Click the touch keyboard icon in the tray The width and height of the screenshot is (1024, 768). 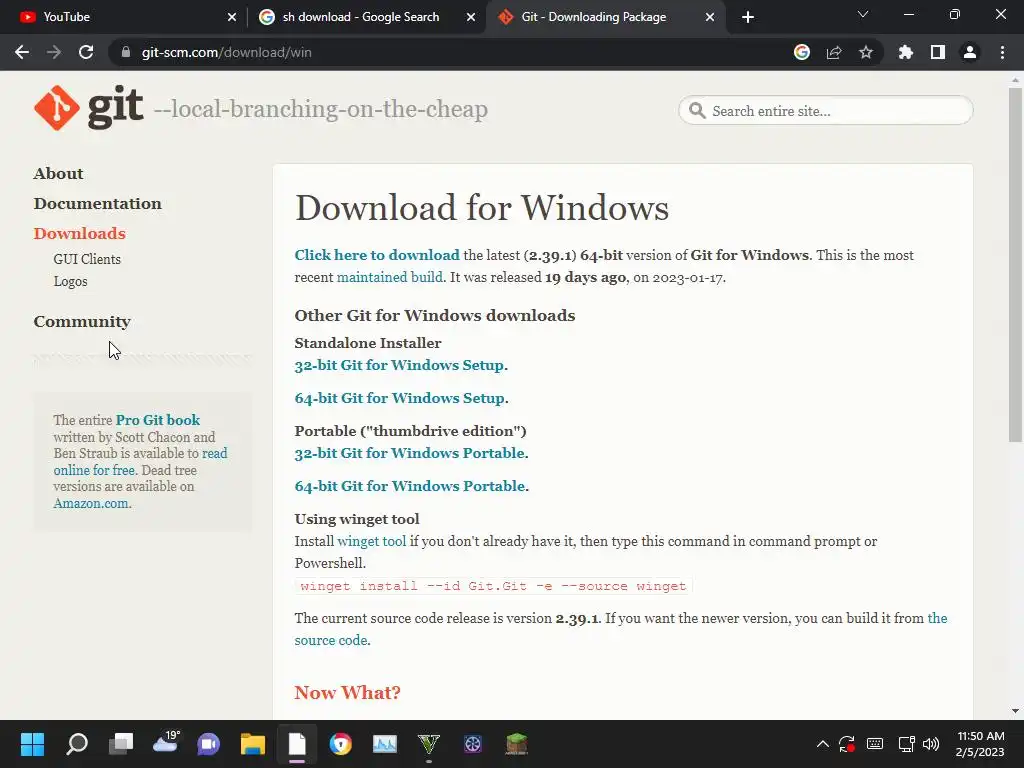pos(875,744)
